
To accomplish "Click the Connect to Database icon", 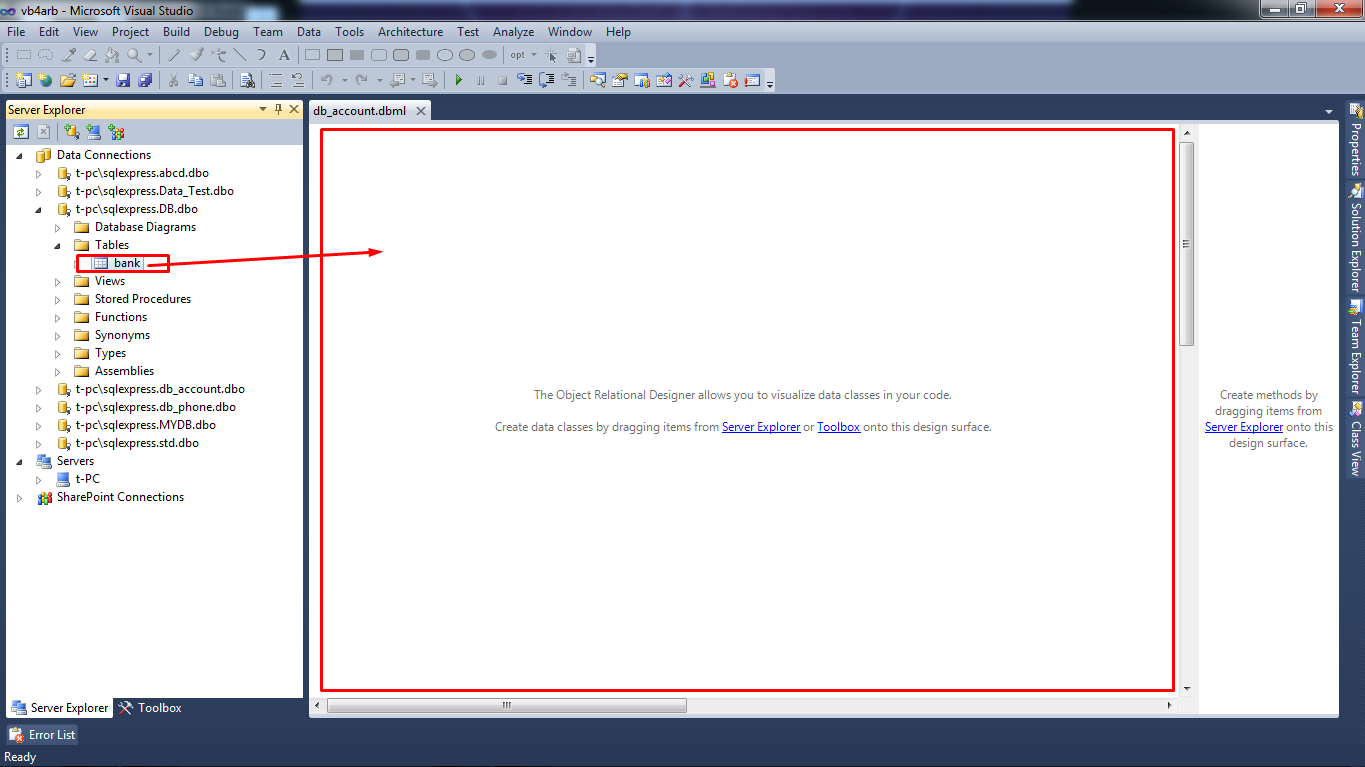I will [71, 131].
